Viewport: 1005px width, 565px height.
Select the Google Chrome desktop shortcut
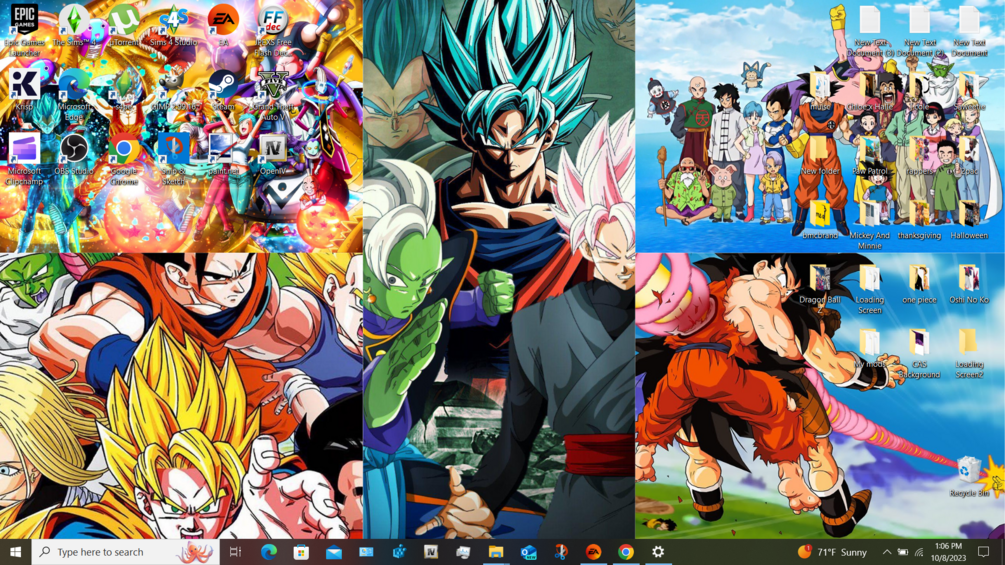124,159
